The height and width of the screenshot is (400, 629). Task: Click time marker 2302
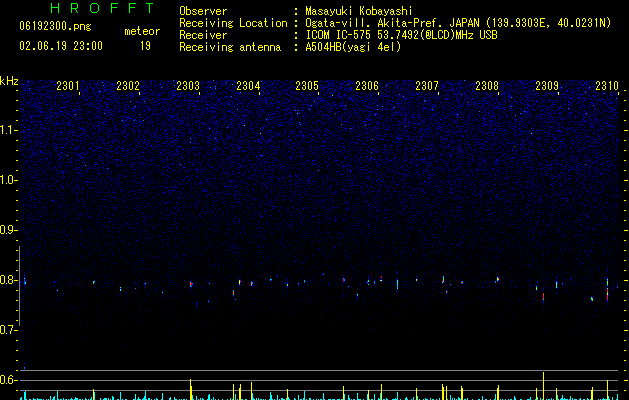(x=128, y=86)
